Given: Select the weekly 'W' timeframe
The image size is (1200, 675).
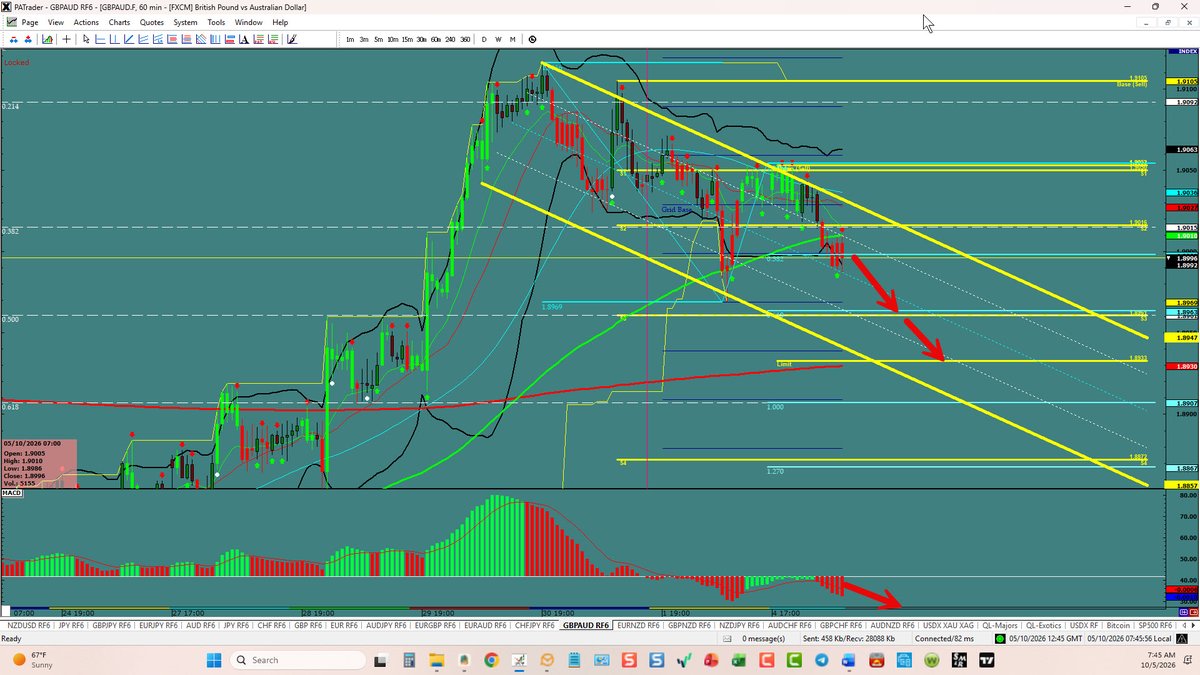Looking at the screenshot, I should pyautogui.click(x=498, y=39).
